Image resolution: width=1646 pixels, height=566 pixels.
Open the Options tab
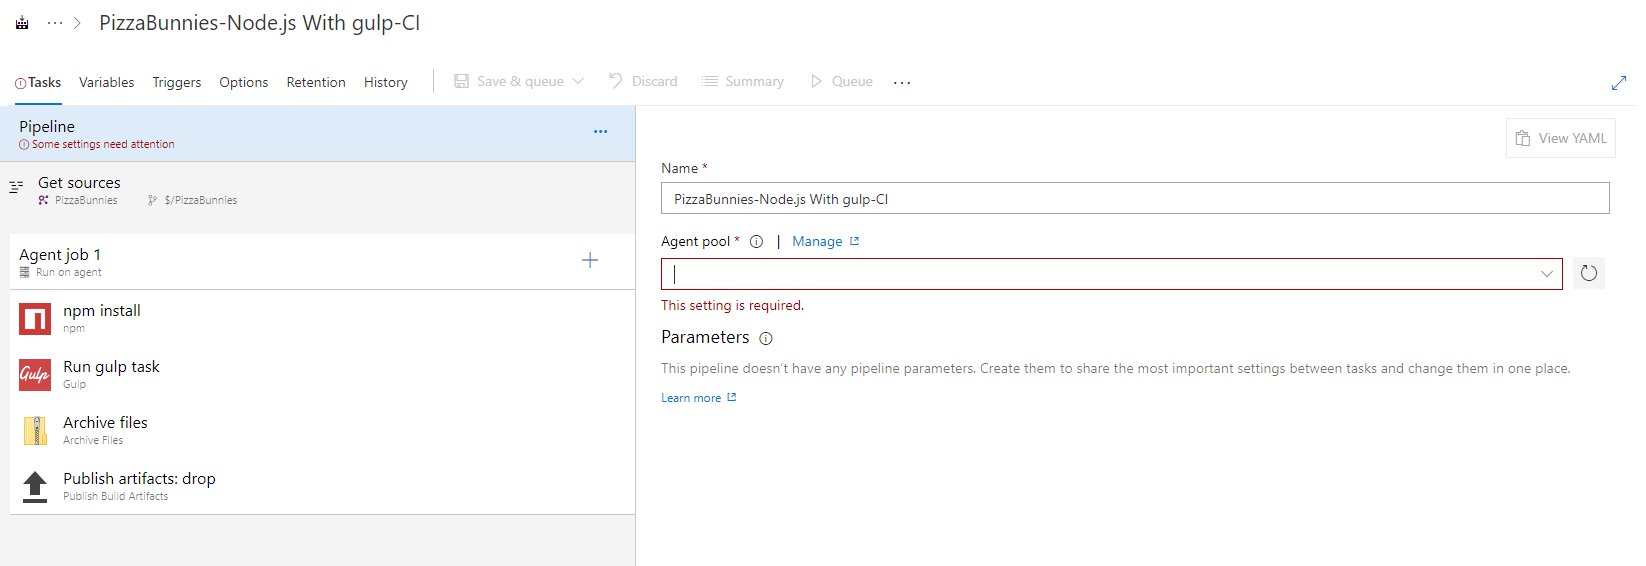244,82
